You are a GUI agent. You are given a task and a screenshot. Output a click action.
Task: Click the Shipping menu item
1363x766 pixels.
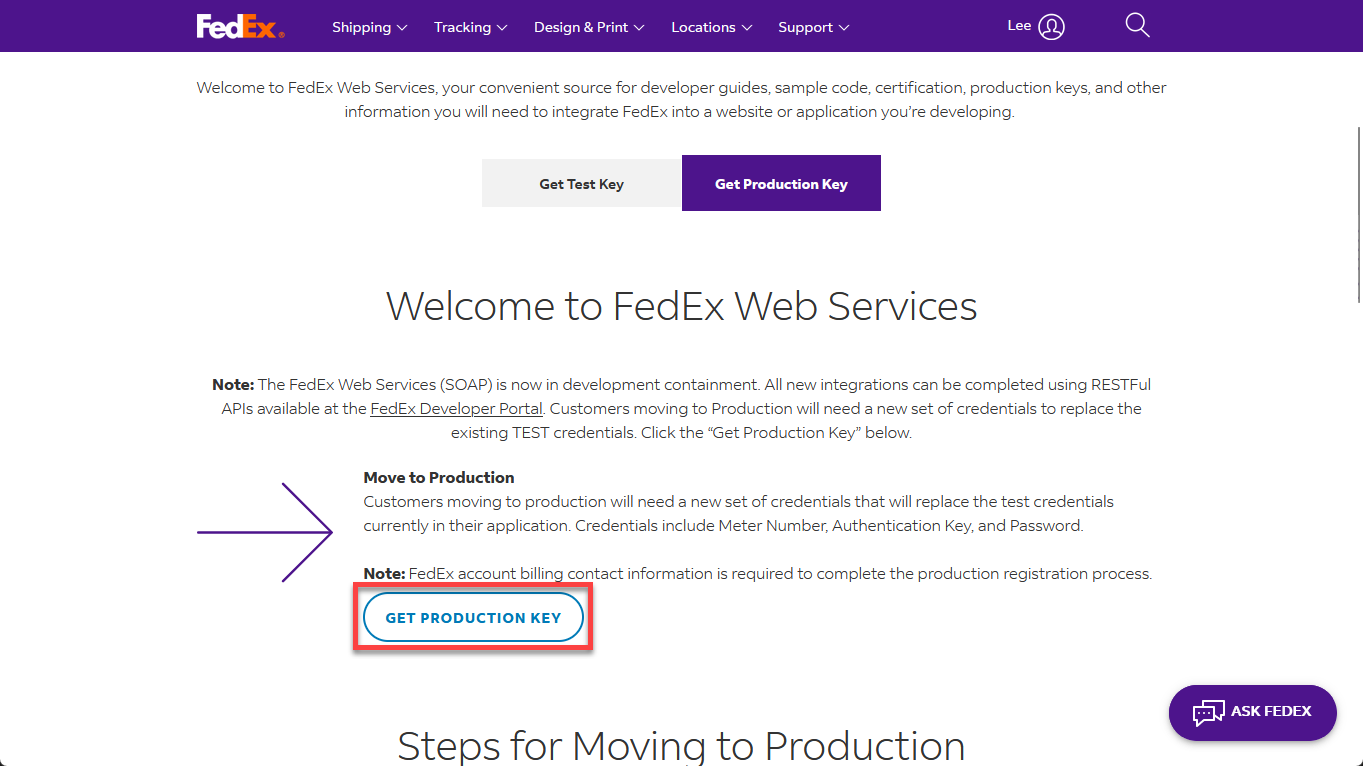(x=361, y=27)
